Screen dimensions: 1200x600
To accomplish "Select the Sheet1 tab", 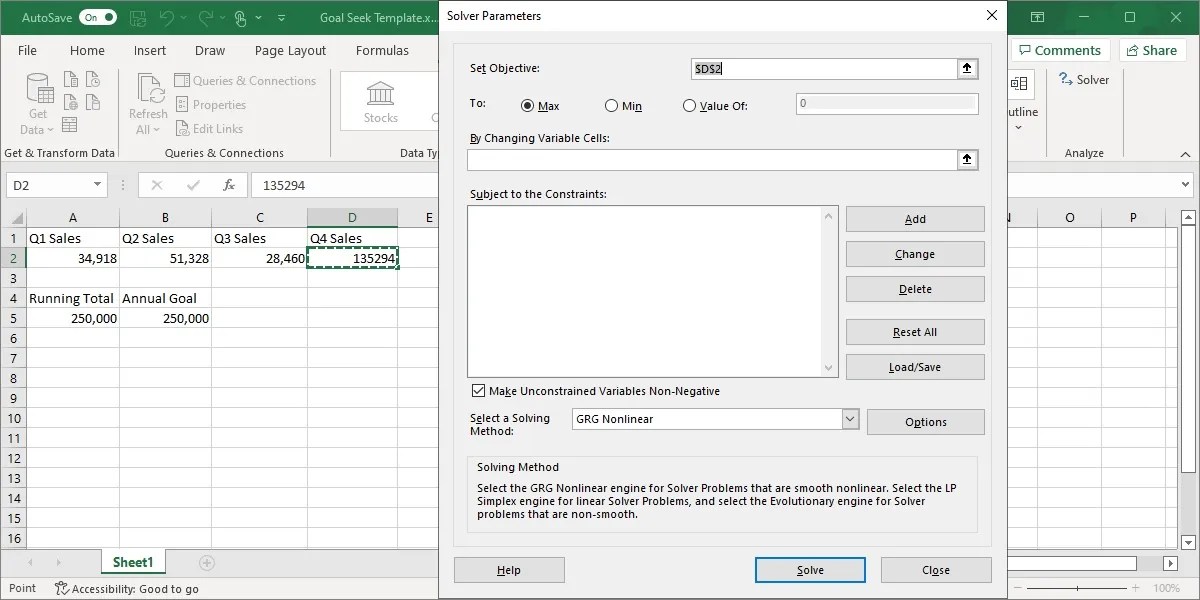I will coord(133,562).
